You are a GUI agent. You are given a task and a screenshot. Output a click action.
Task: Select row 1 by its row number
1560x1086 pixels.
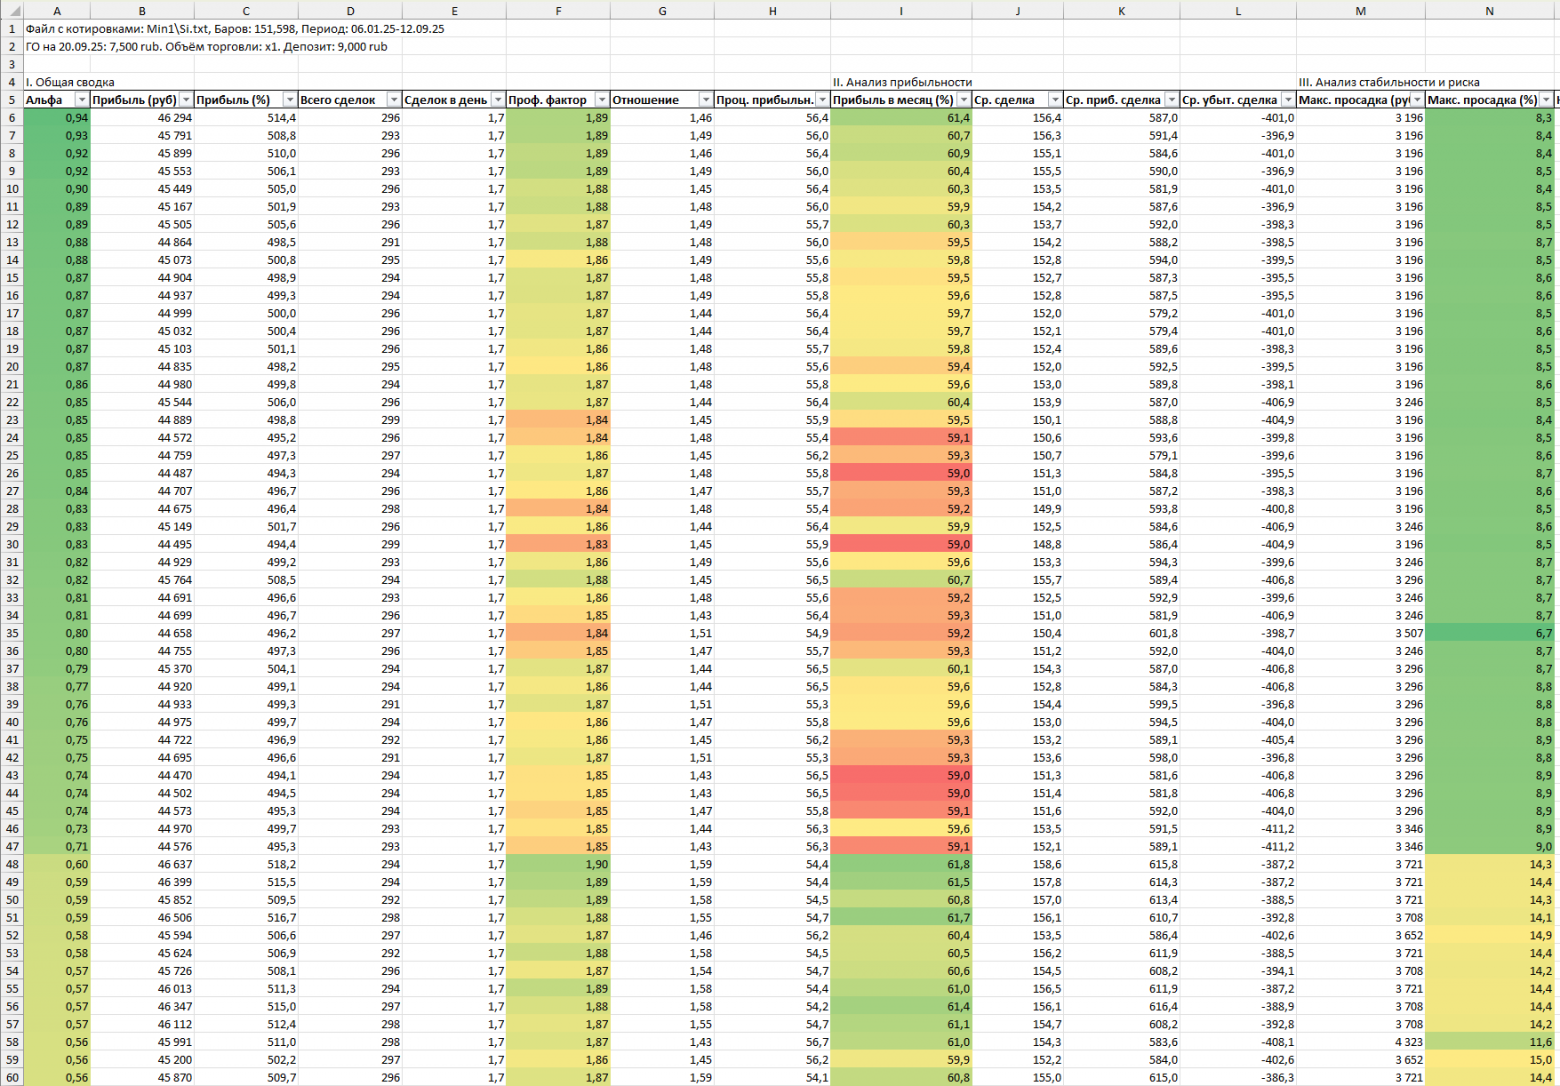point(12,29)
